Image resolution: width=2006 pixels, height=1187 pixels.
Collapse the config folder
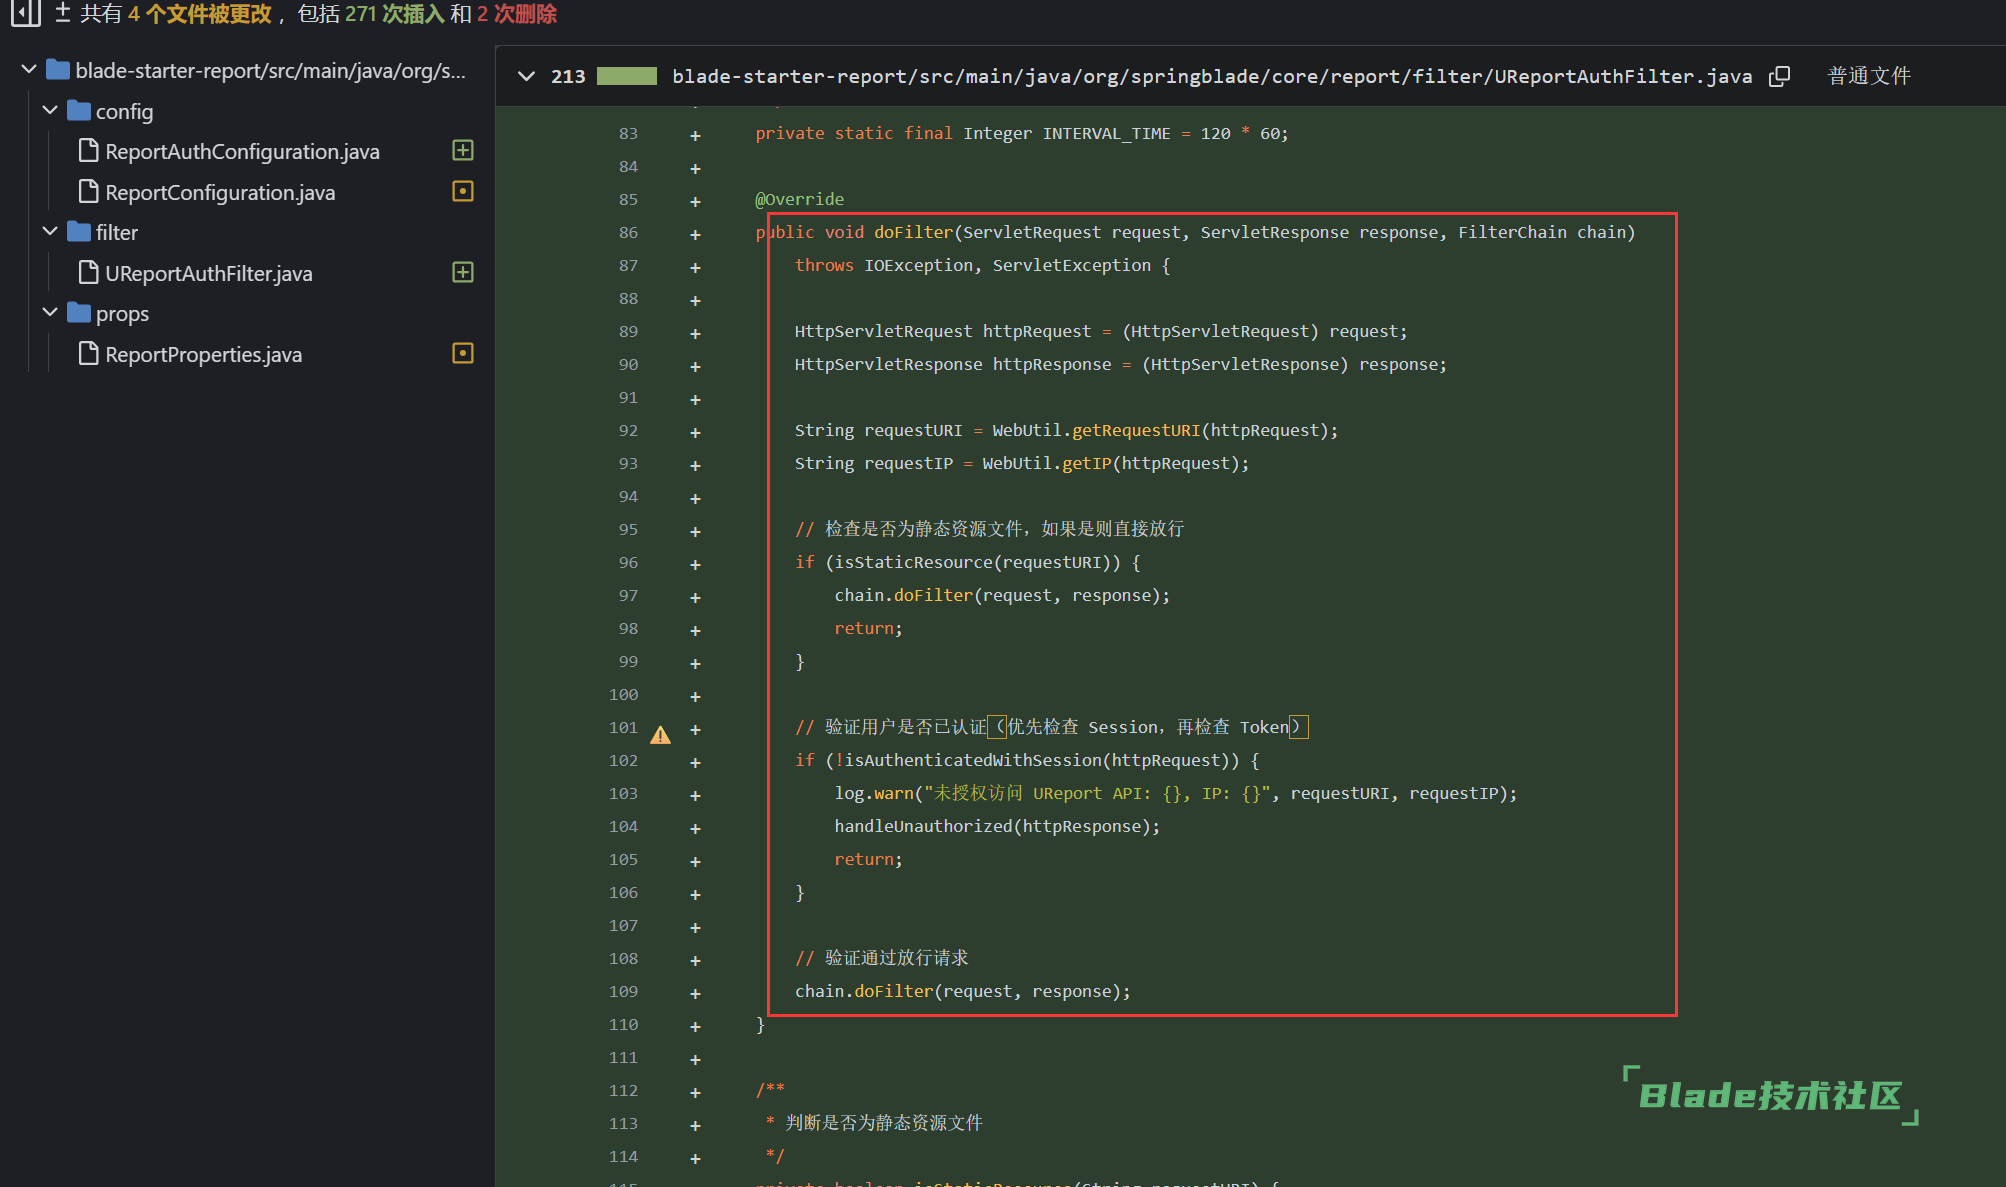[x=50, y=110]
